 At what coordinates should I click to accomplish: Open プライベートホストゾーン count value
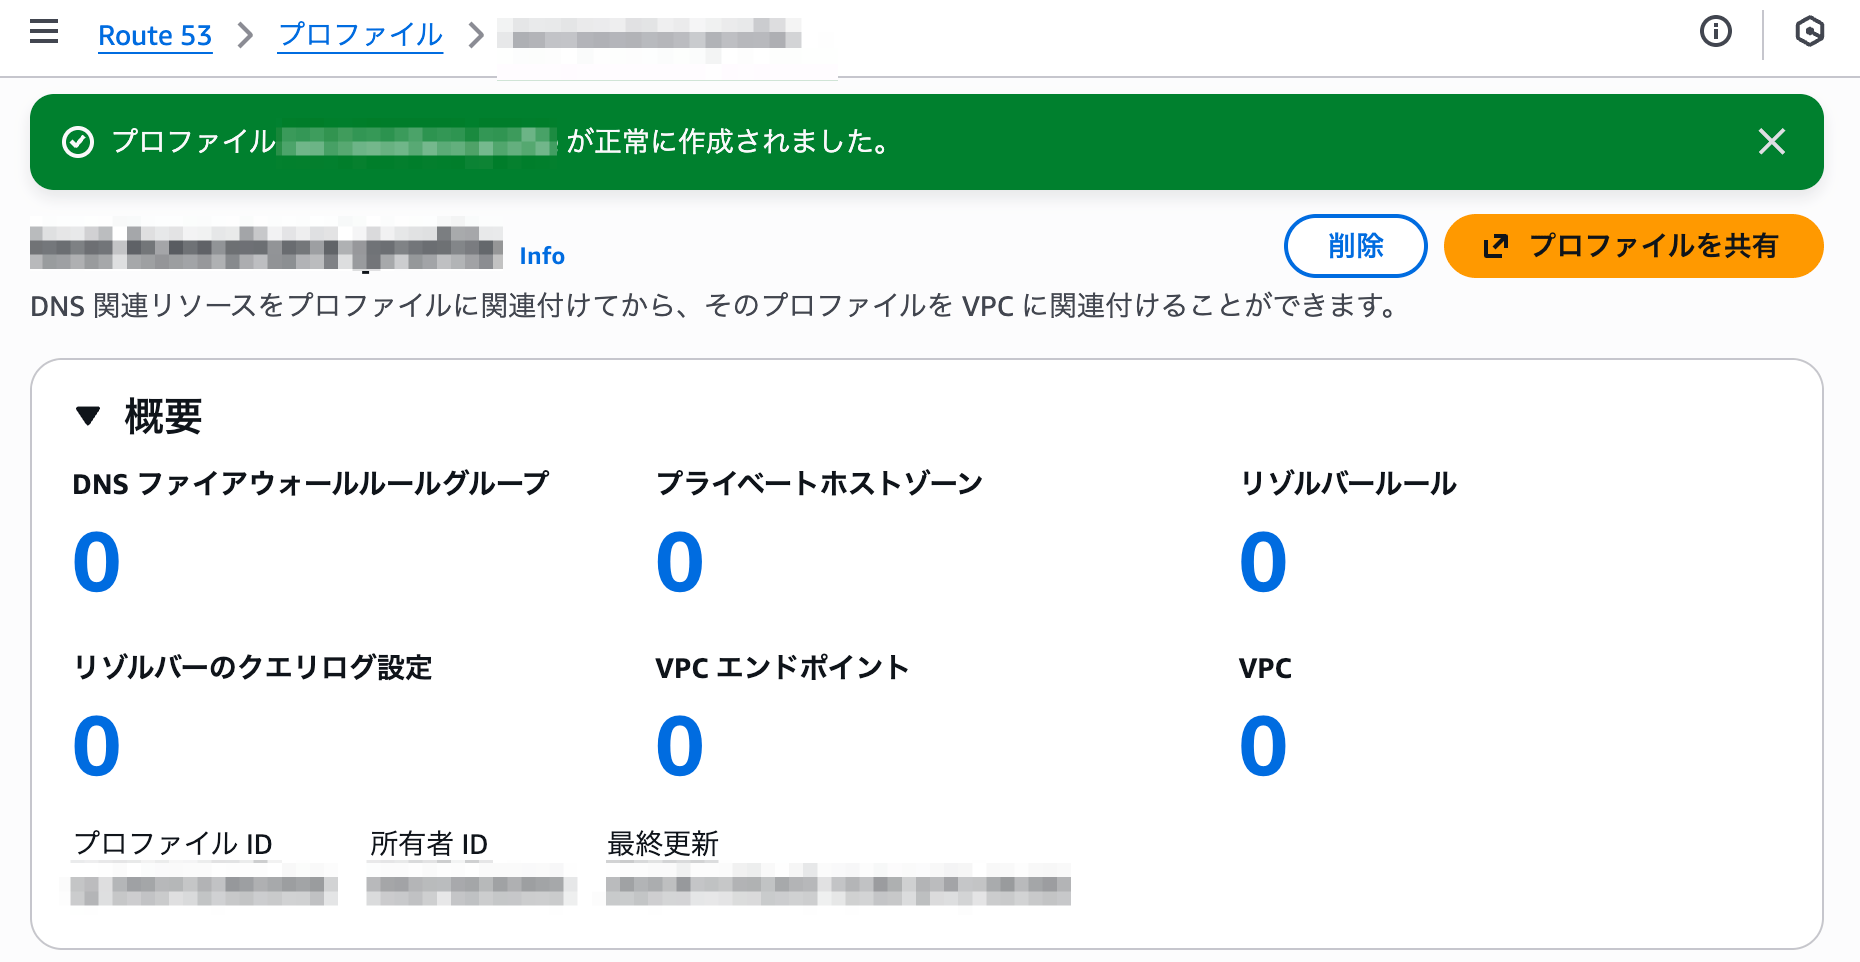click(x=680, y=562)
